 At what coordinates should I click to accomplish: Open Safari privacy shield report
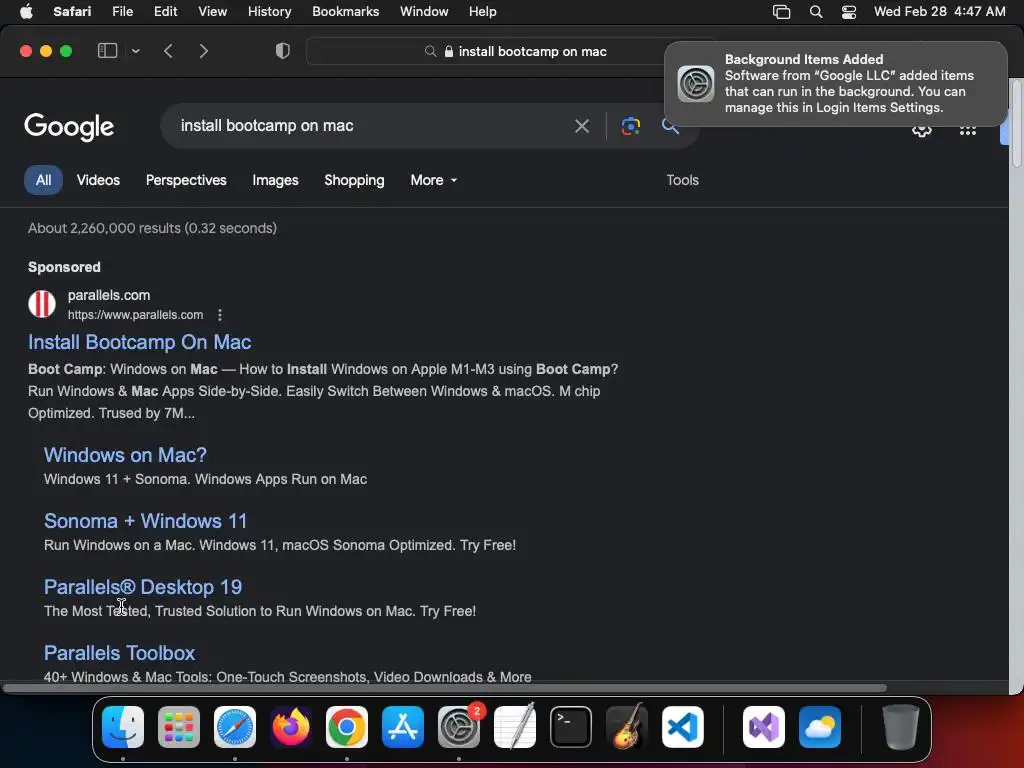[283, 51]
